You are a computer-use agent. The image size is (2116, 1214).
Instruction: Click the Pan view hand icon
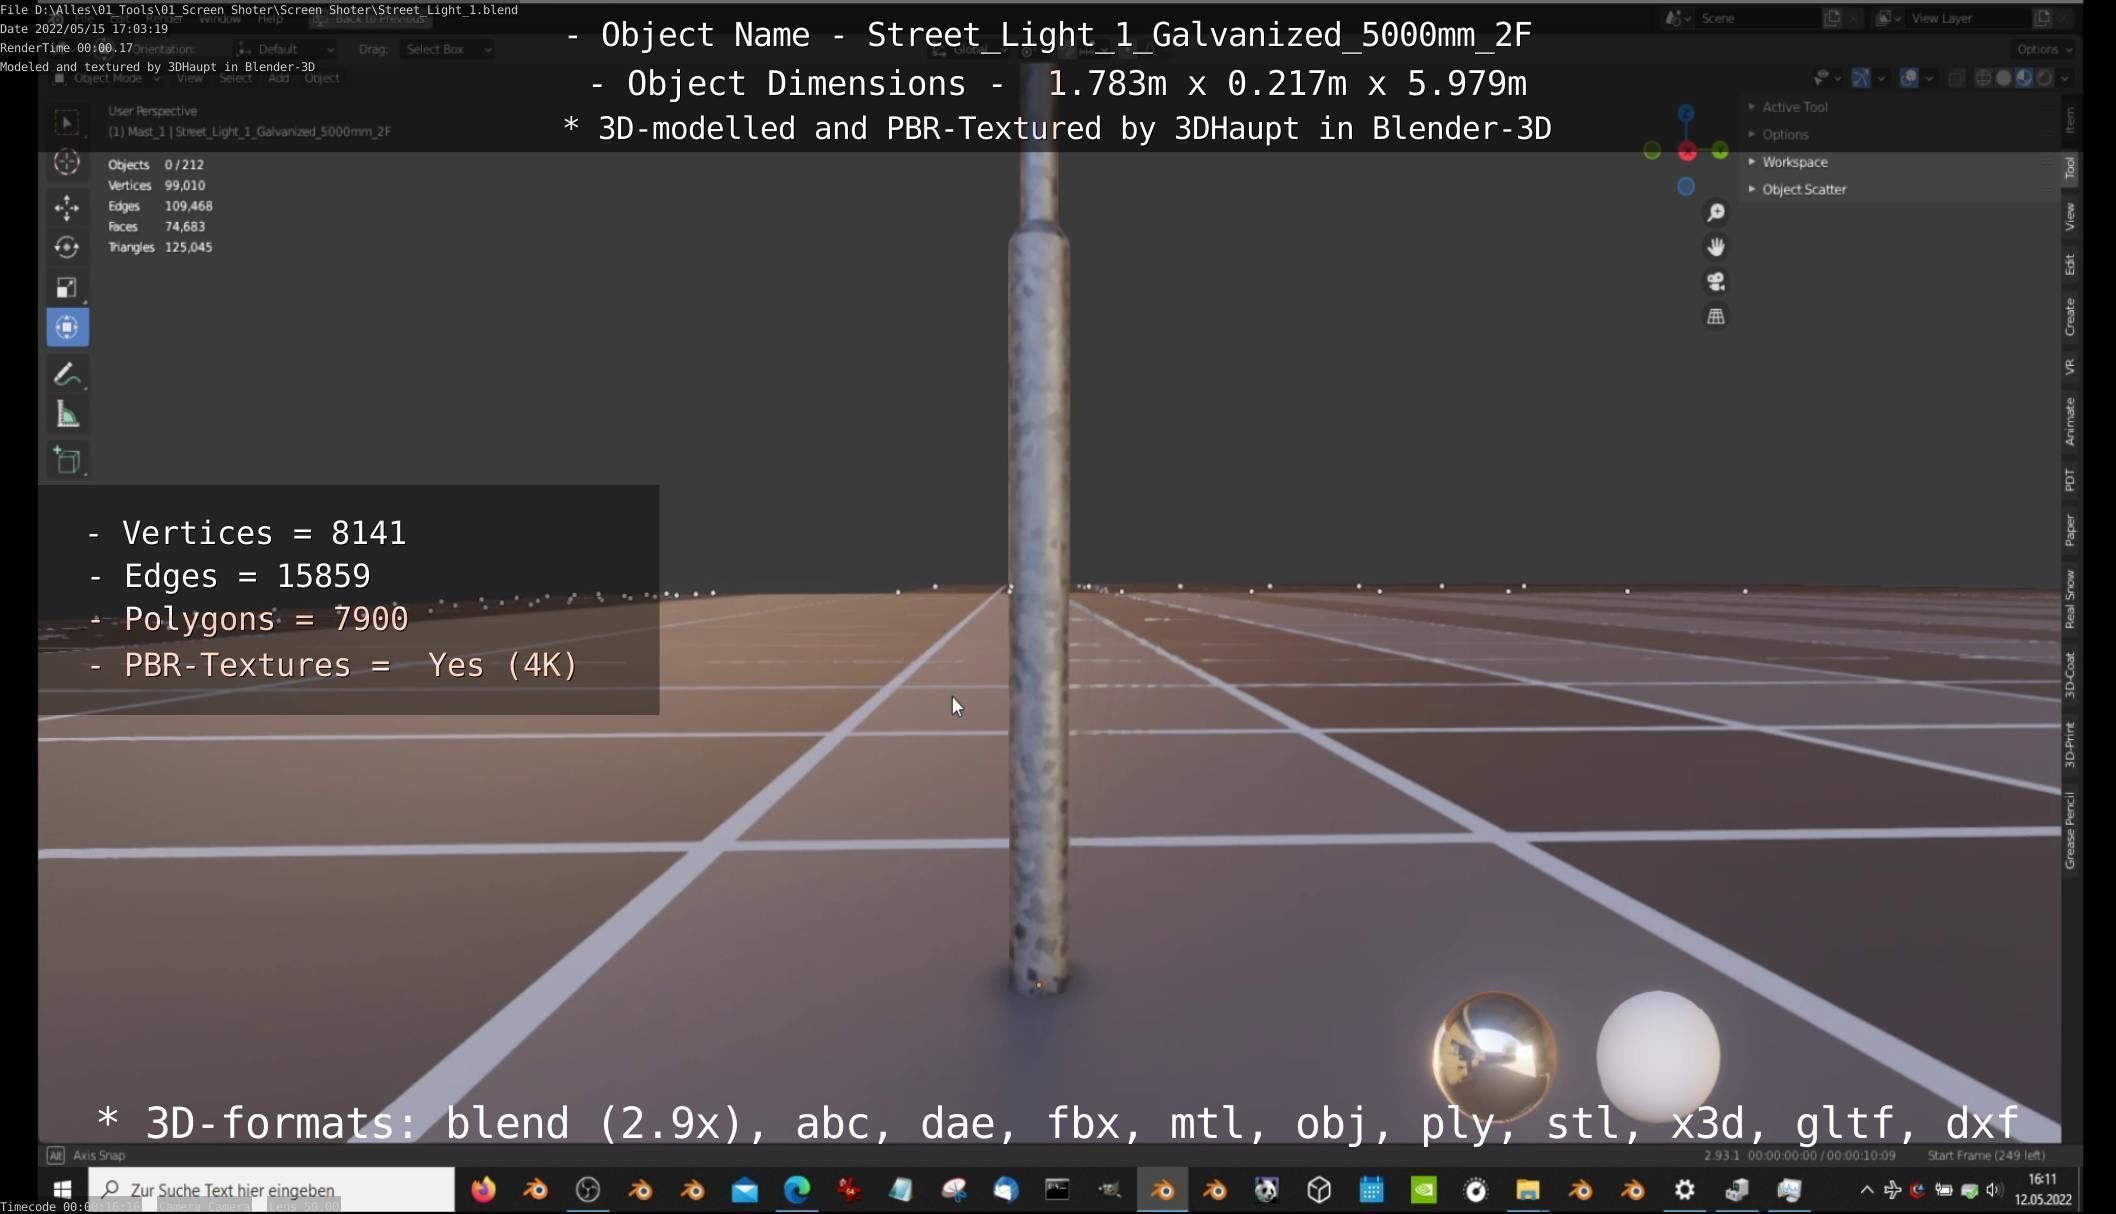tap(1715, 247)
